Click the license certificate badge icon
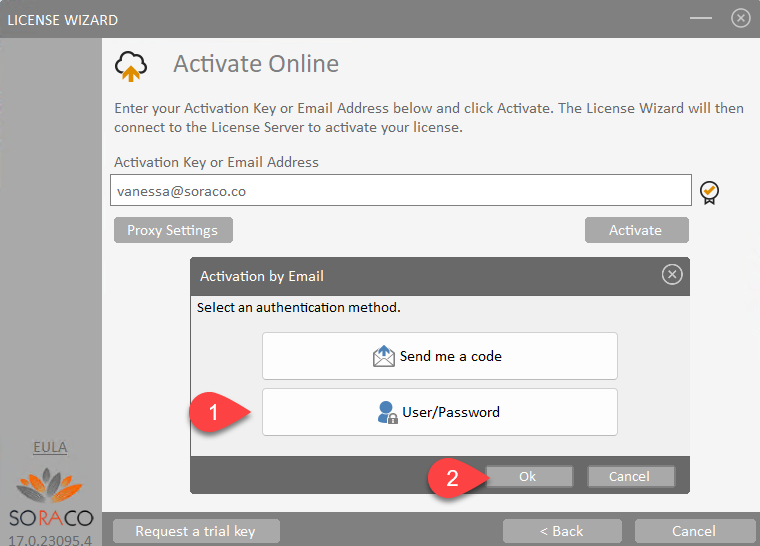 [x=710, y=191]
